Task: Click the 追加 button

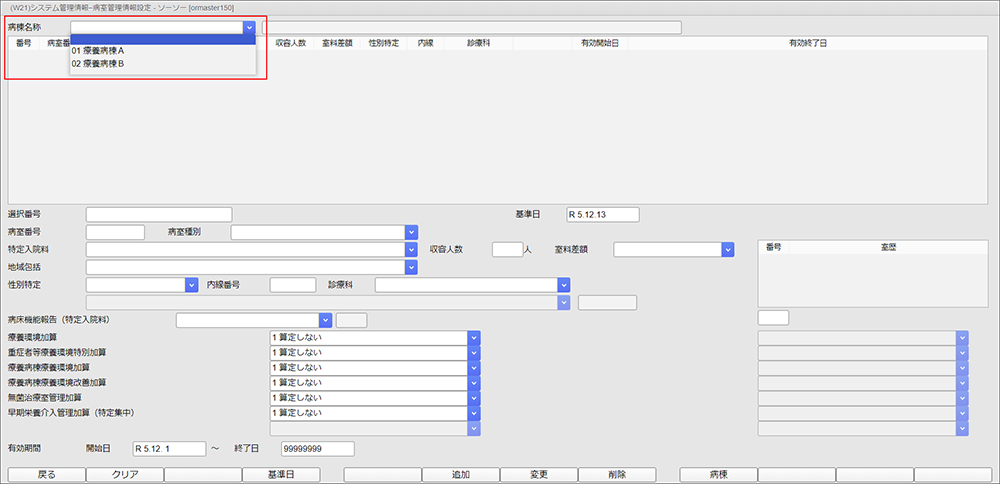Action: 460,474
